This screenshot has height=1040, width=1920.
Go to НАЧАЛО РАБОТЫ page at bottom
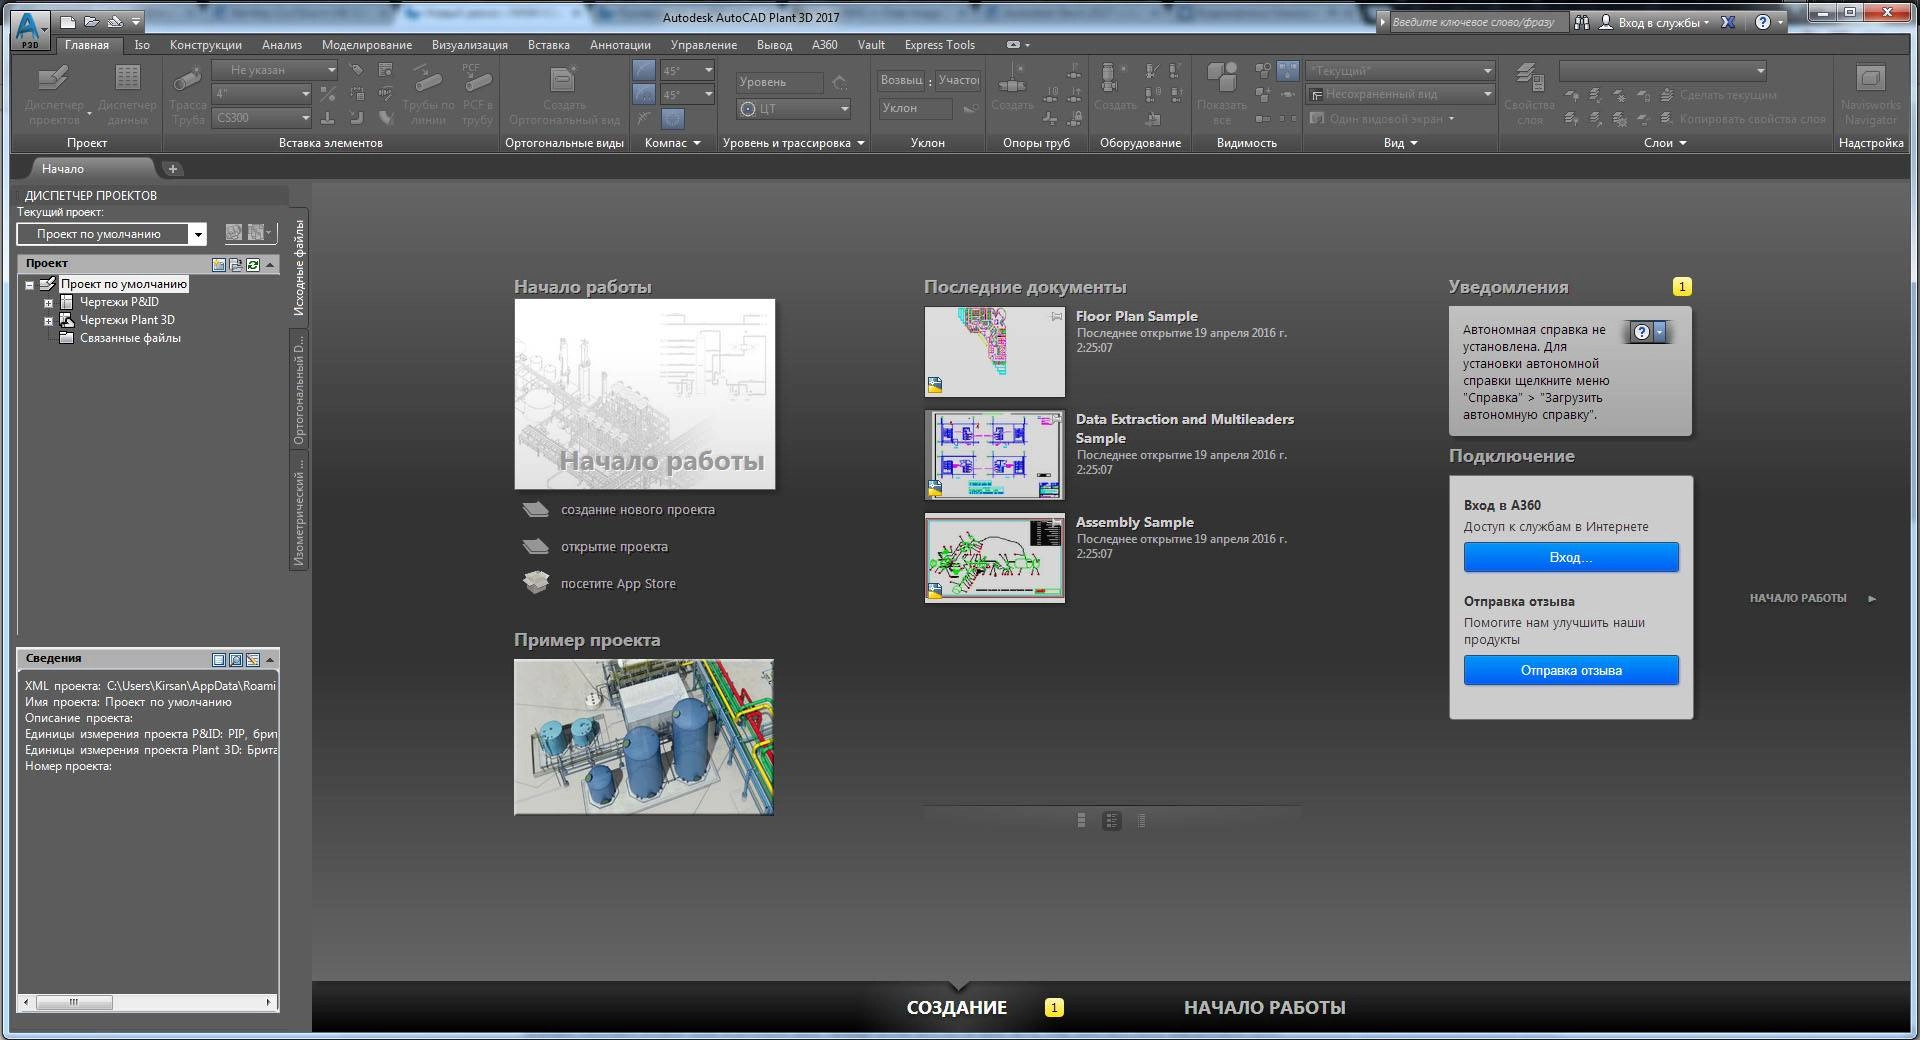[1264, 1007]
